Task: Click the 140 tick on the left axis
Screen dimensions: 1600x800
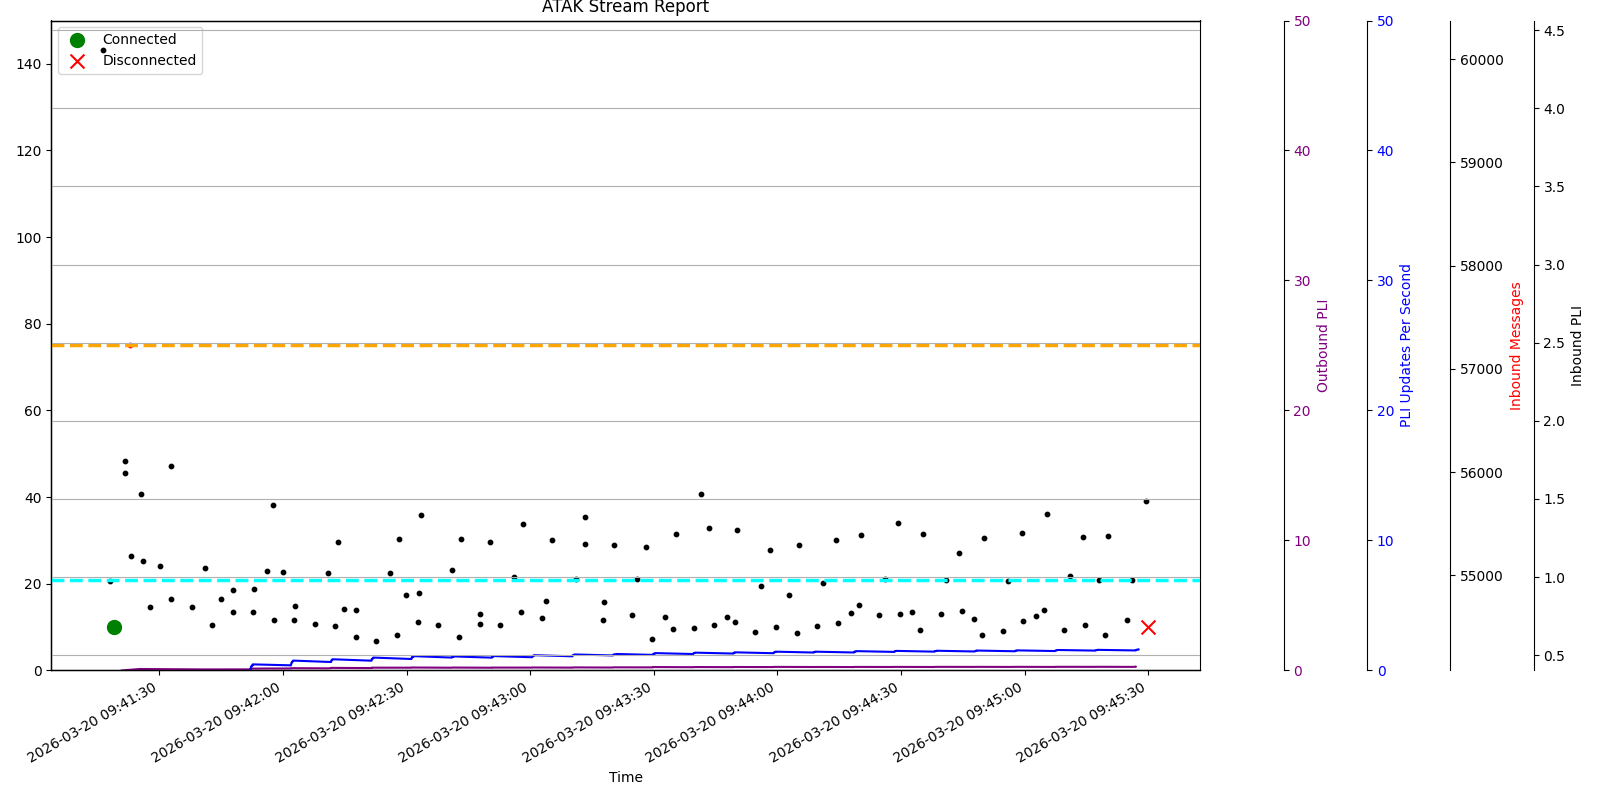Action: click(28, 64)
